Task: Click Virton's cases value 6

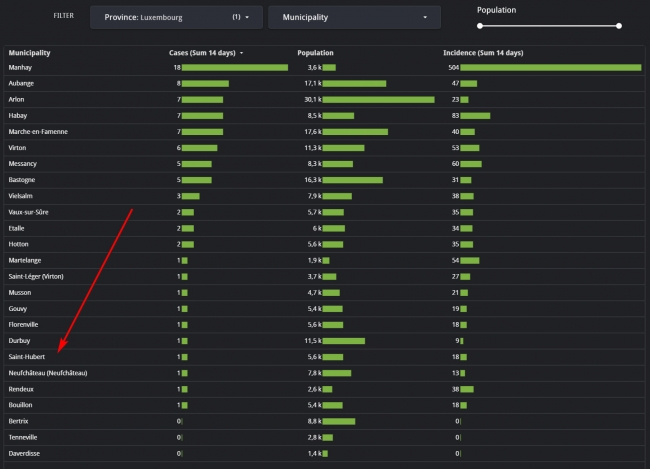Action: coord(179,148)
